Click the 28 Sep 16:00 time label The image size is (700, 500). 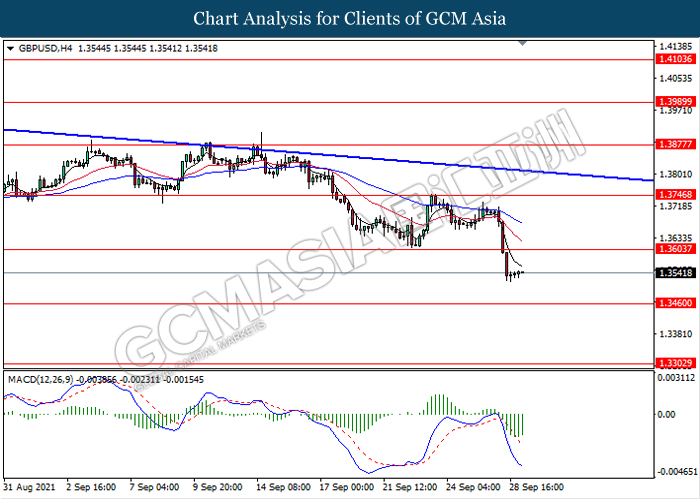537,487
